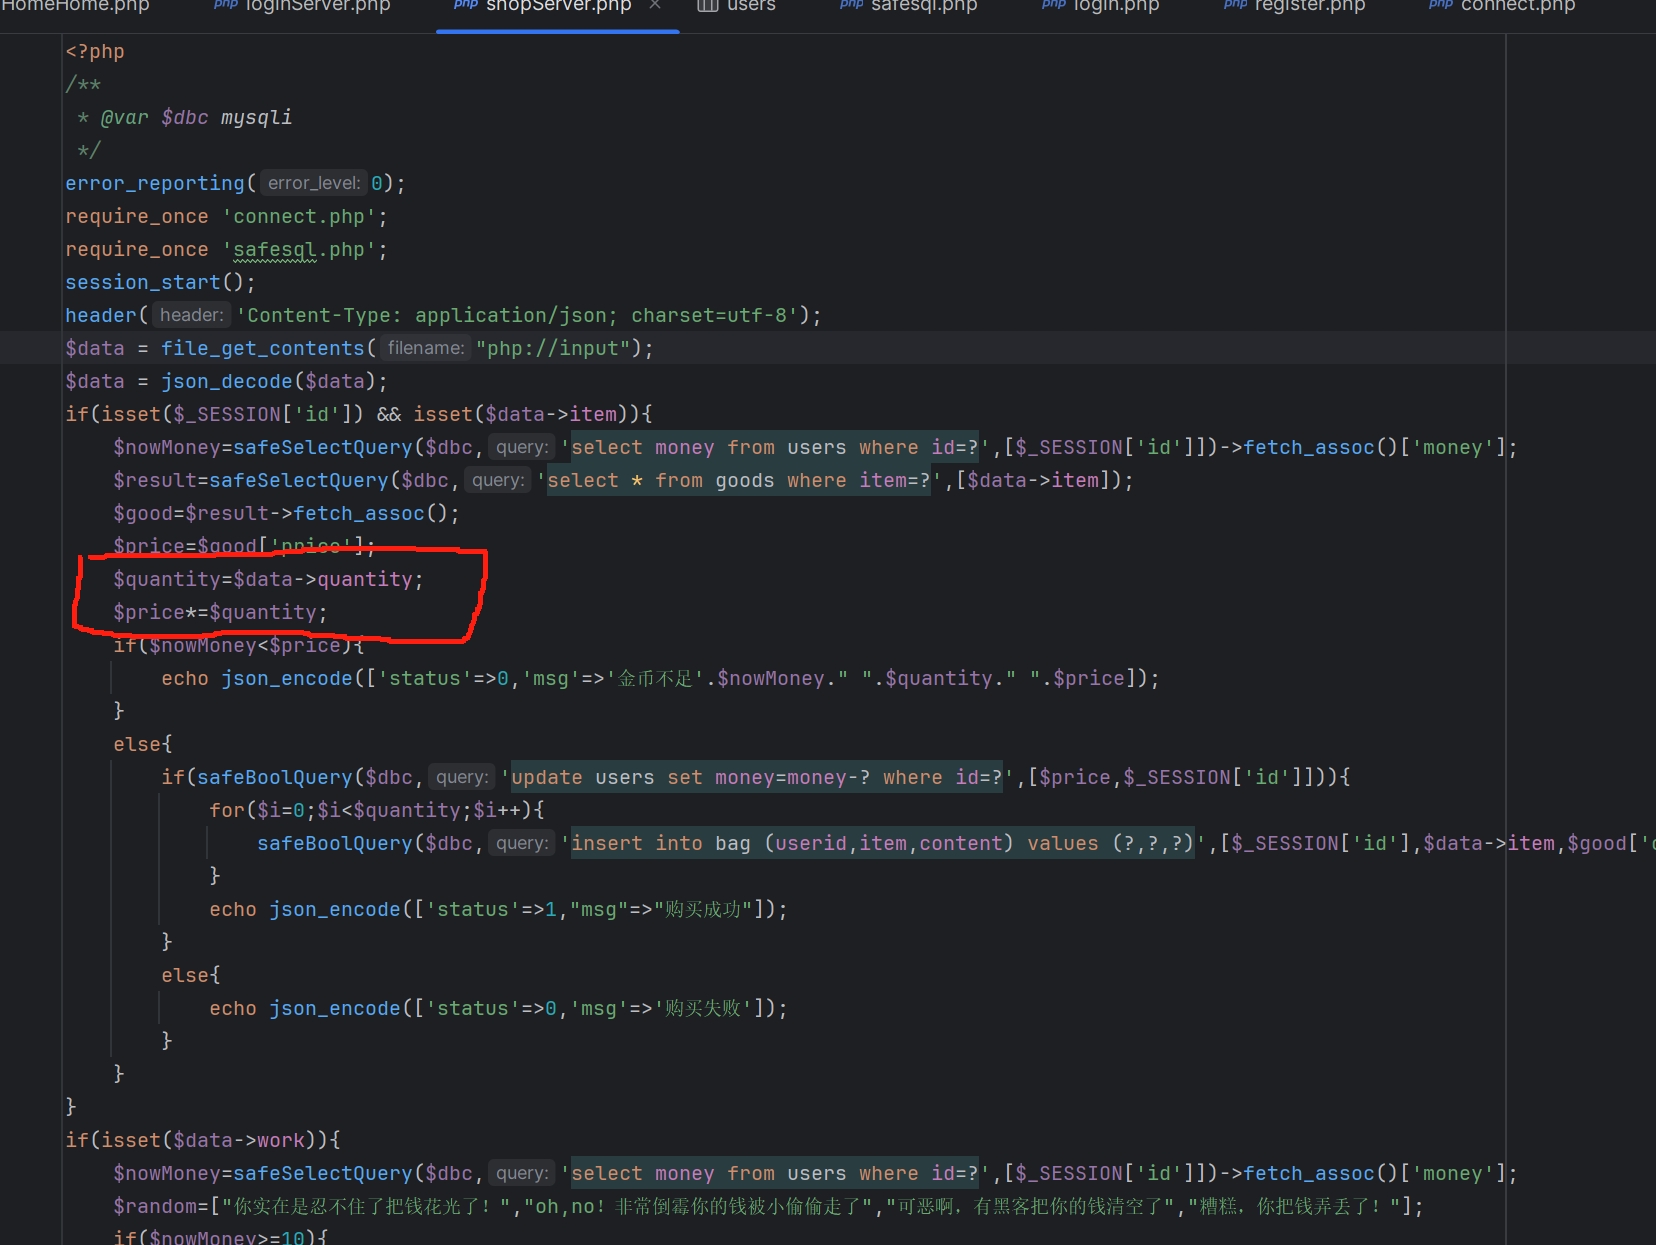
Task: Click the session_start function call
Action: coord(142,283)
